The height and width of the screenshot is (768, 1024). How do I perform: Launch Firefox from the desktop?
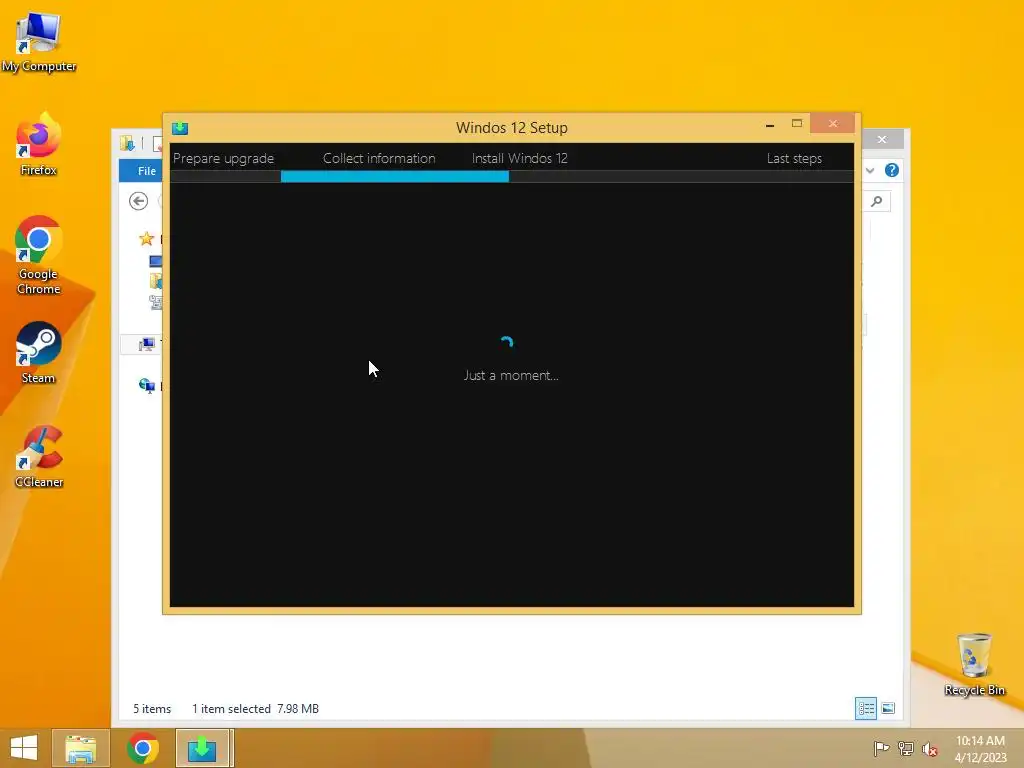[39, 144]
